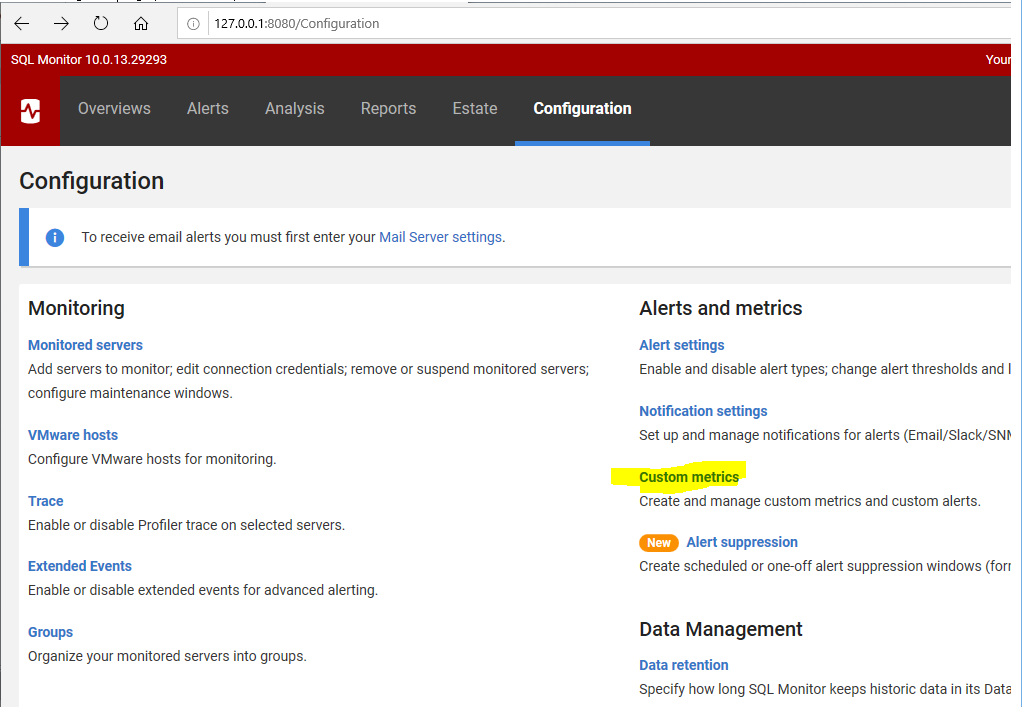Switch to the Reports tab
This screenshot has height=707, width=1023.
pyautogui.click(x=388, y=108)
